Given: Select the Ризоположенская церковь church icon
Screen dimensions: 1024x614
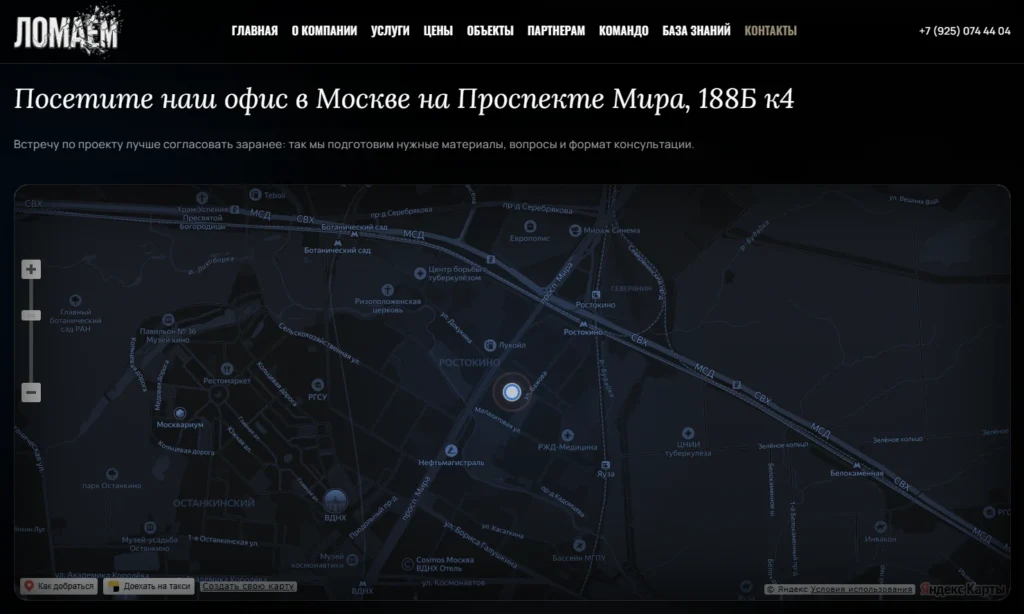Looking at the screenshot, I should [387, 289].
